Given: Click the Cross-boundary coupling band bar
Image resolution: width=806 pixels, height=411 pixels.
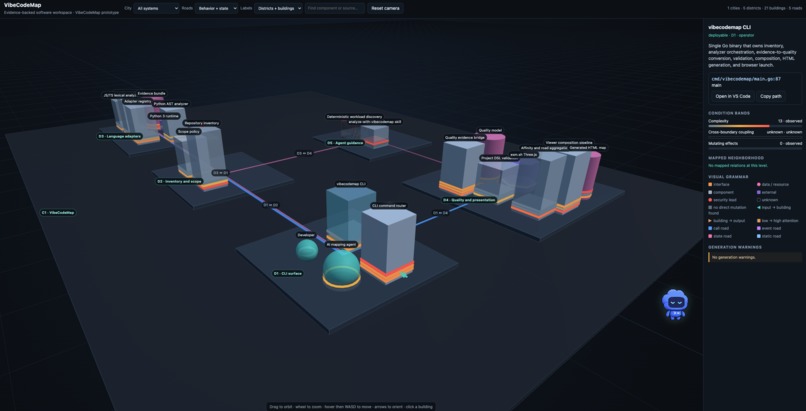Looking at the screenshot, I should tap(755, 137).
